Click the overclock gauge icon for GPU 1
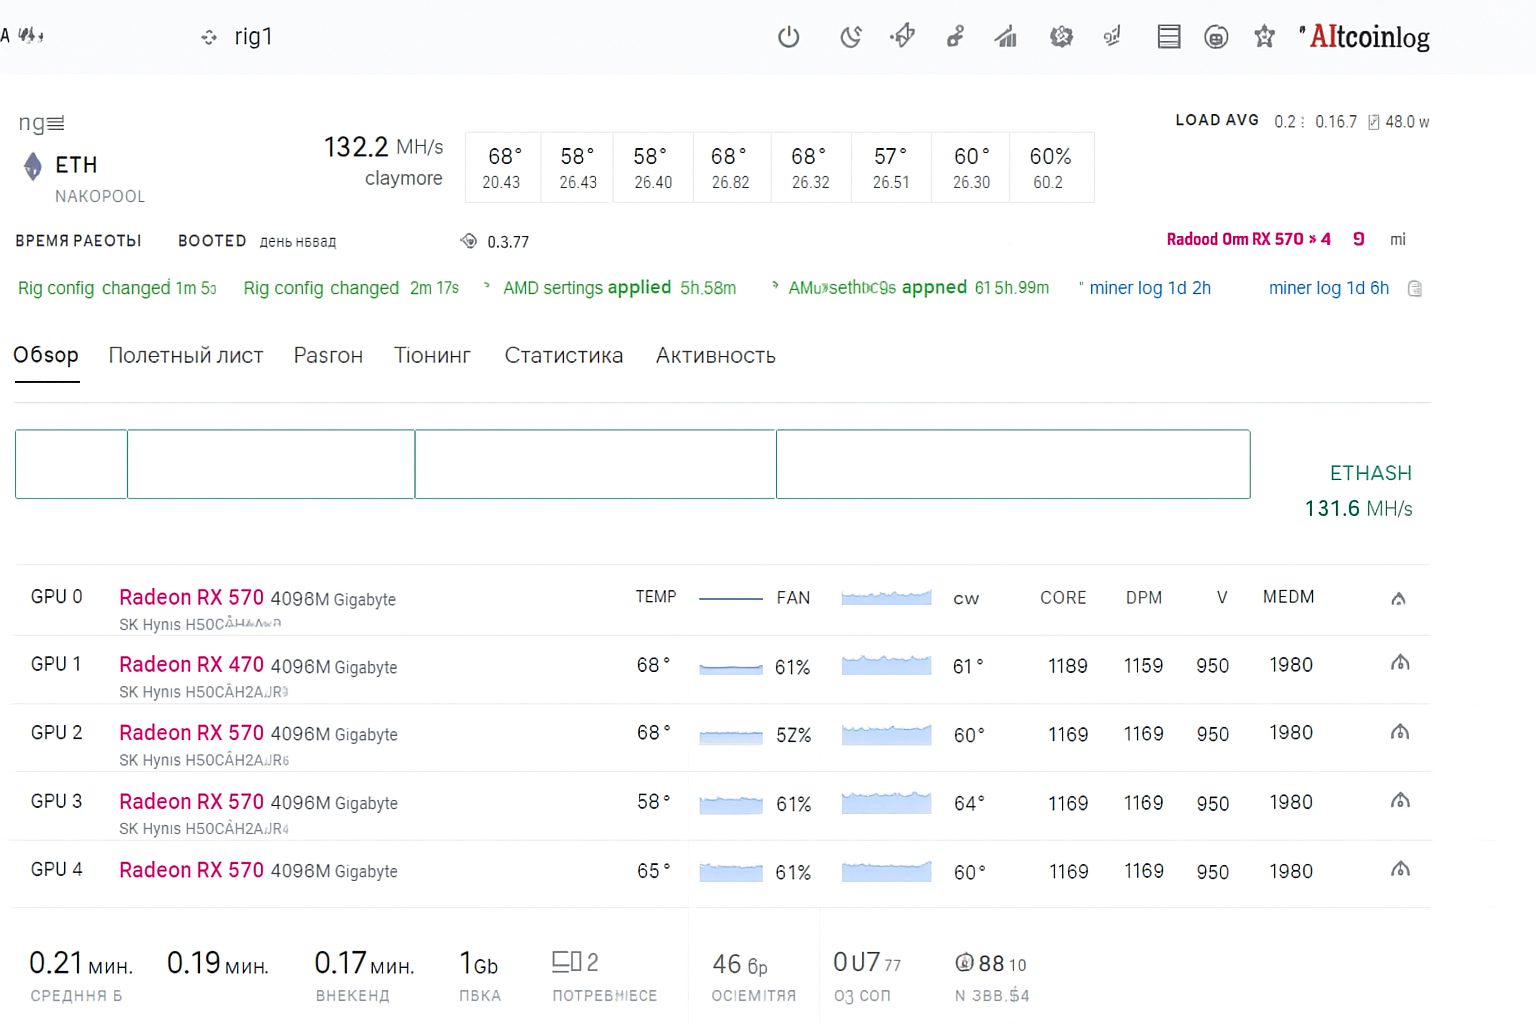This screenshot has height=1024, width=1536. pyautogui.click(x=1400, y=663)
